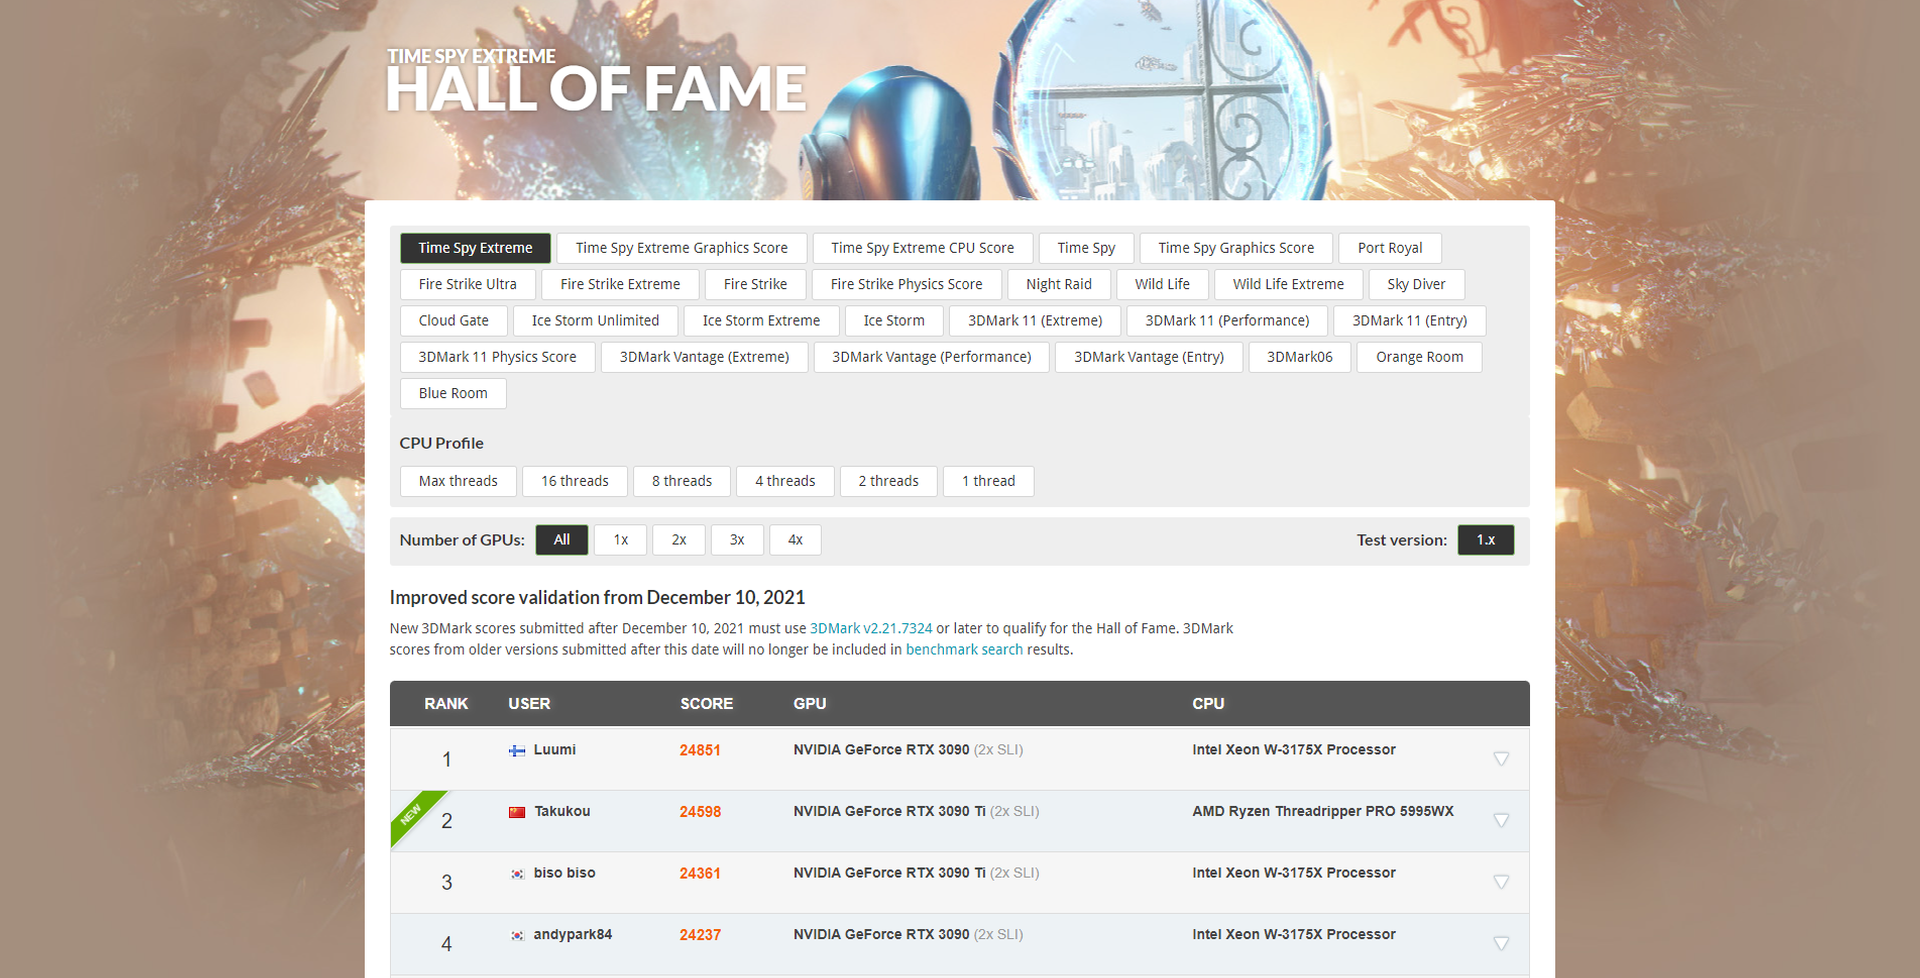Filter results to 3x GPUs

pos(737,540)
